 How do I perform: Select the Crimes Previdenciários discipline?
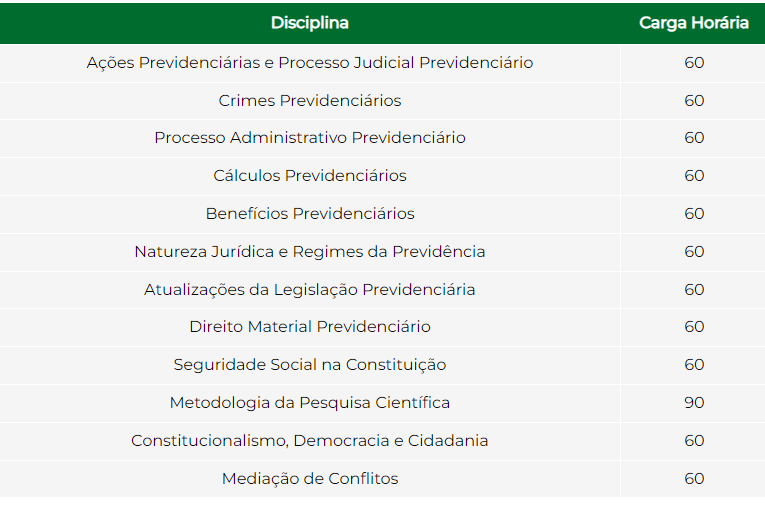tap(310, 101)
